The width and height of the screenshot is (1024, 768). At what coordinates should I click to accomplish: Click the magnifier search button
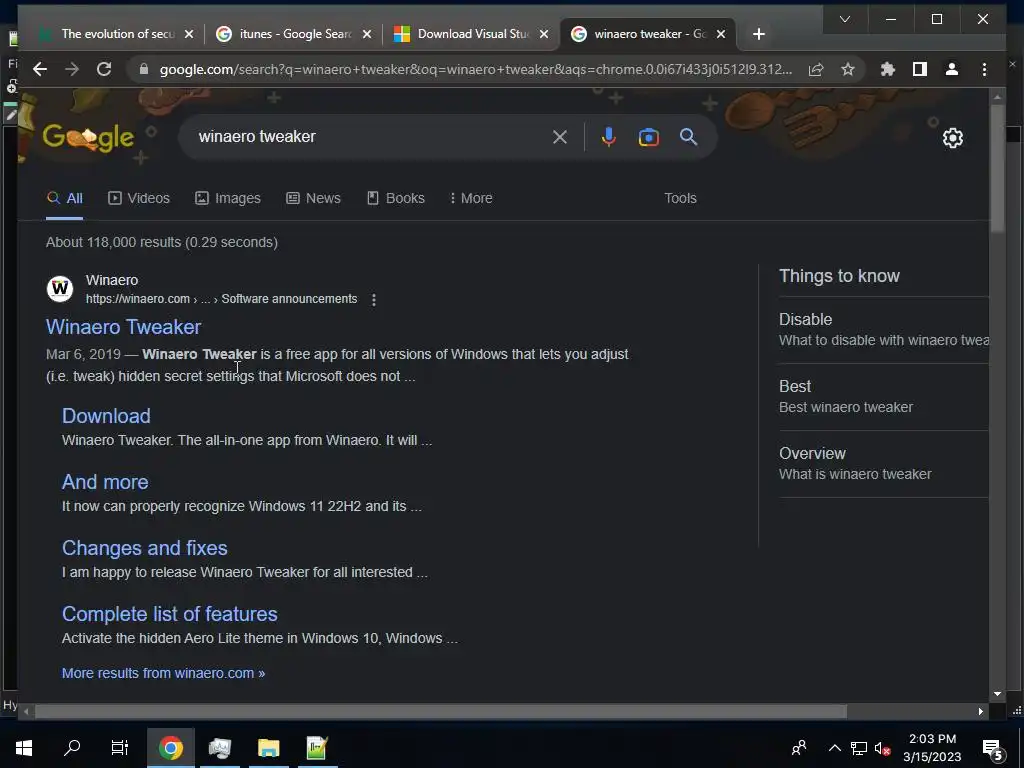688,137
